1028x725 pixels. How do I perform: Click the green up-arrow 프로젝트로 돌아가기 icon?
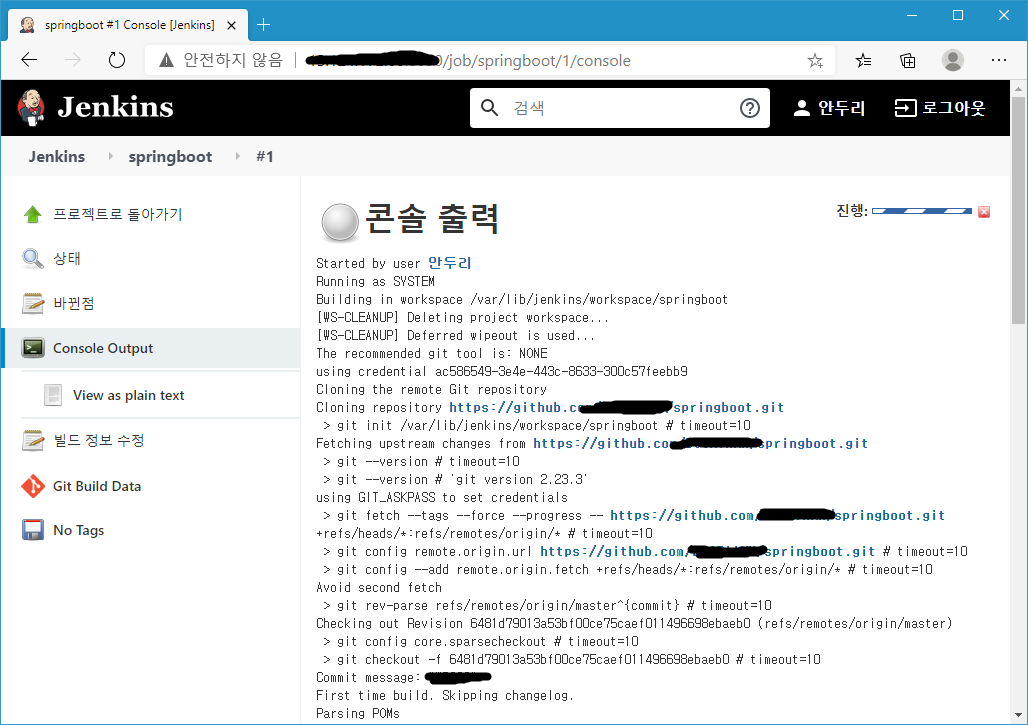(33, 214)
